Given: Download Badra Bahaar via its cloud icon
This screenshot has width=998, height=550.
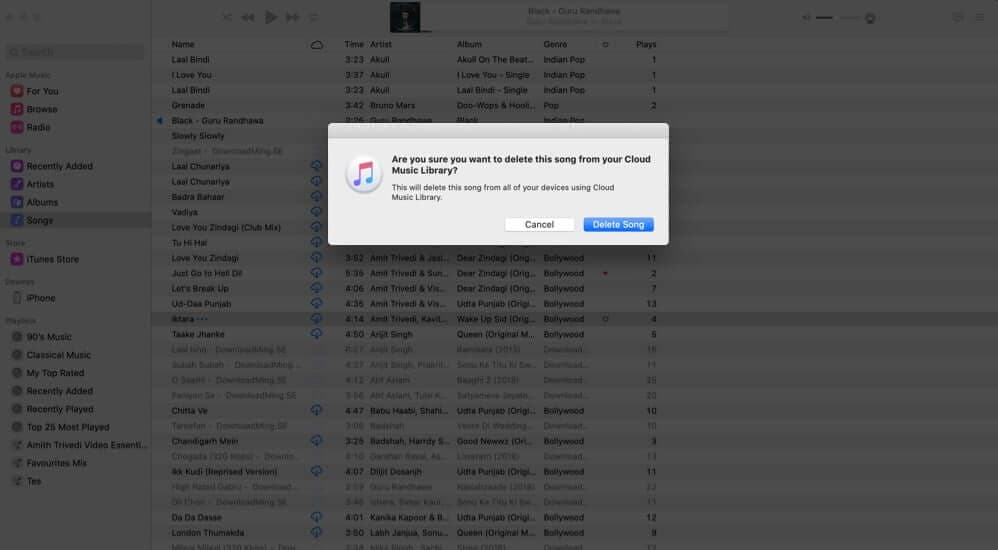Looking at the screenshot, I should 316,196.
